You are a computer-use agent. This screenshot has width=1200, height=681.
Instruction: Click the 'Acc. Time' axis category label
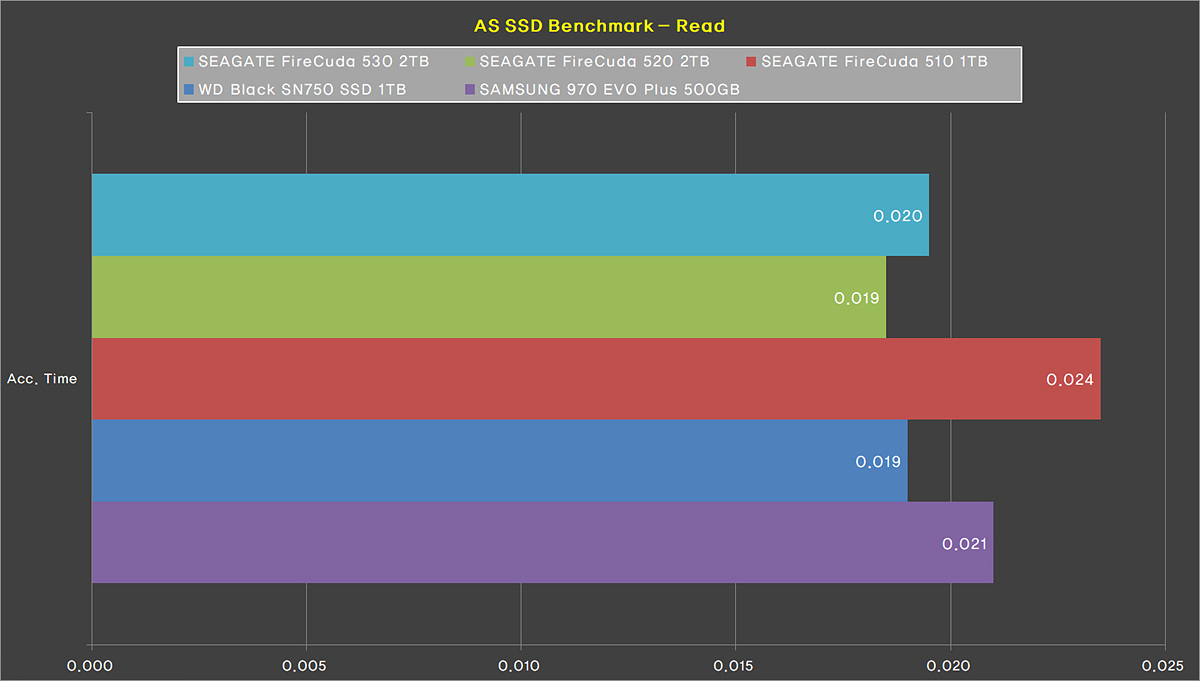42,379
